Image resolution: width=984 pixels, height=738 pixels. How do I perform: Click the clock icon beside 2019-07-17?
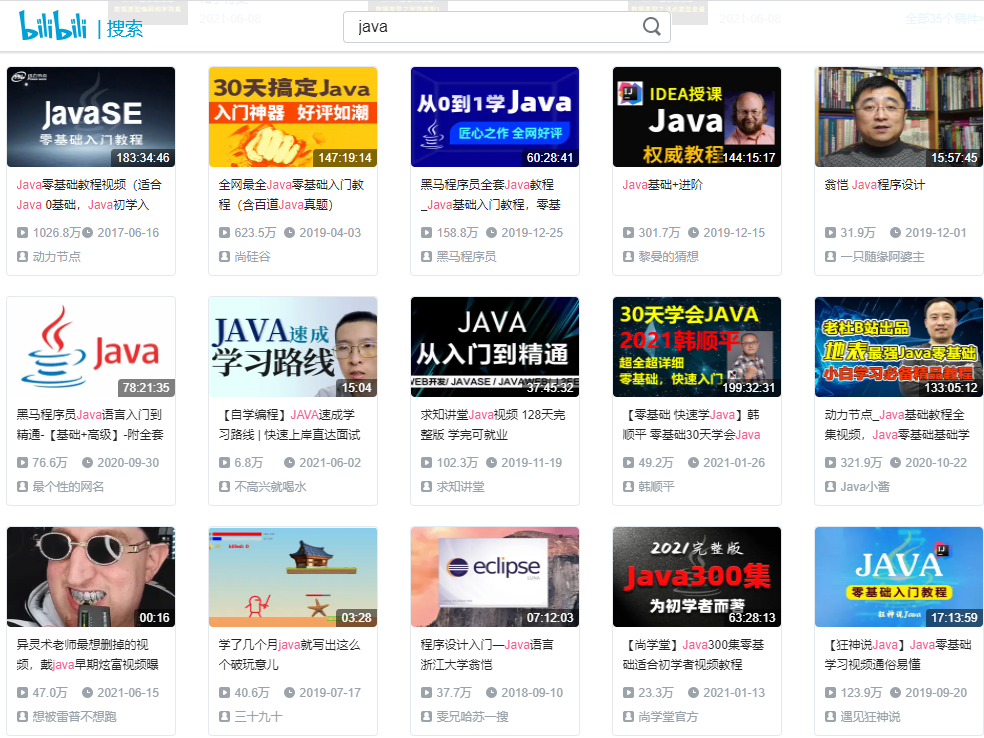click(289, 693)
